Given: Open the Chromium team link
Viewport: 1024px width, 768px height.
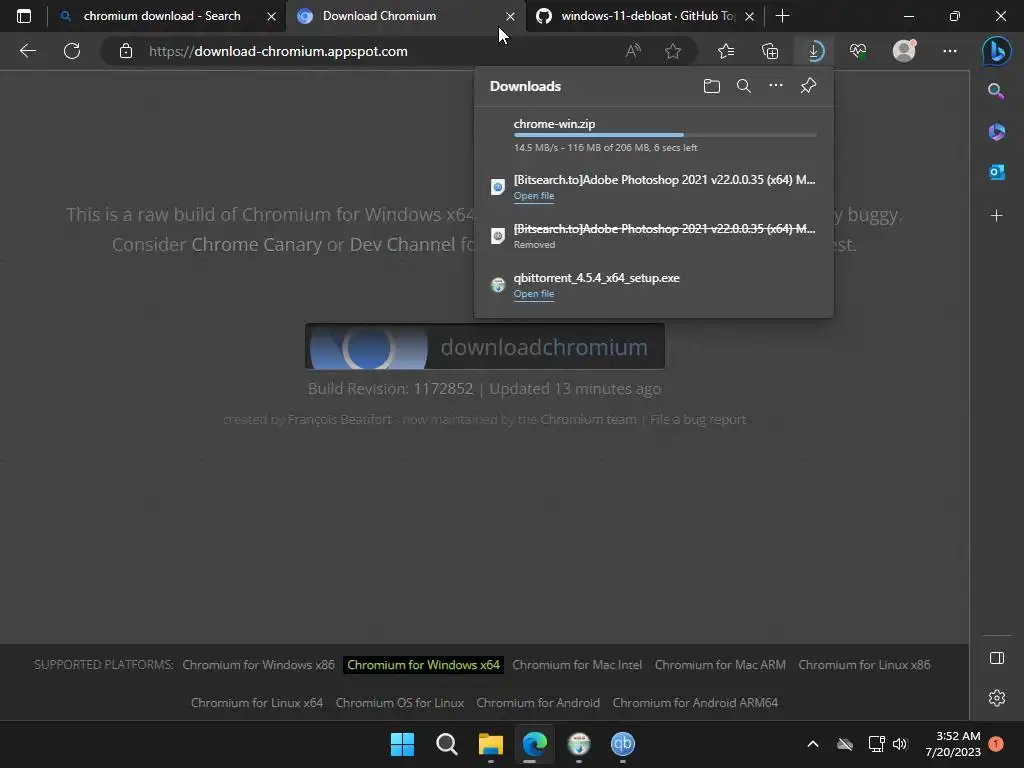Looking at the screenshot, I should (588, 419).
